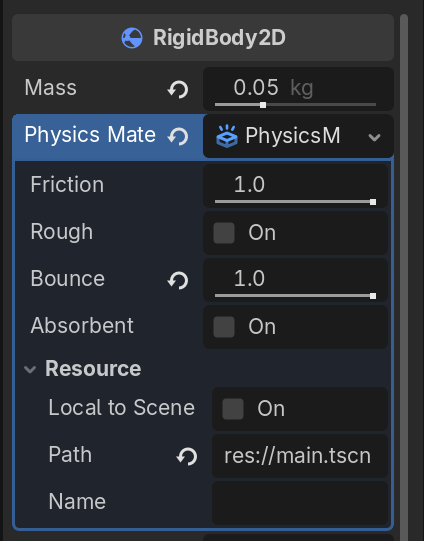Revert the resource Path value
This screenshot has height=541, width=424.
coord(187,456)
